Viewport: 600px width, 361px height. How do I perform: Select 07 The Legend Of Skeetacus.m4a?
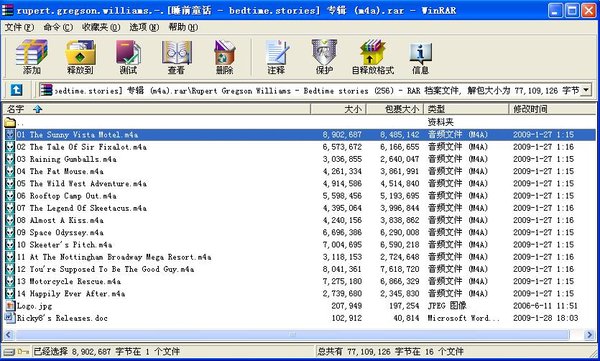click(x=300, y=208)
